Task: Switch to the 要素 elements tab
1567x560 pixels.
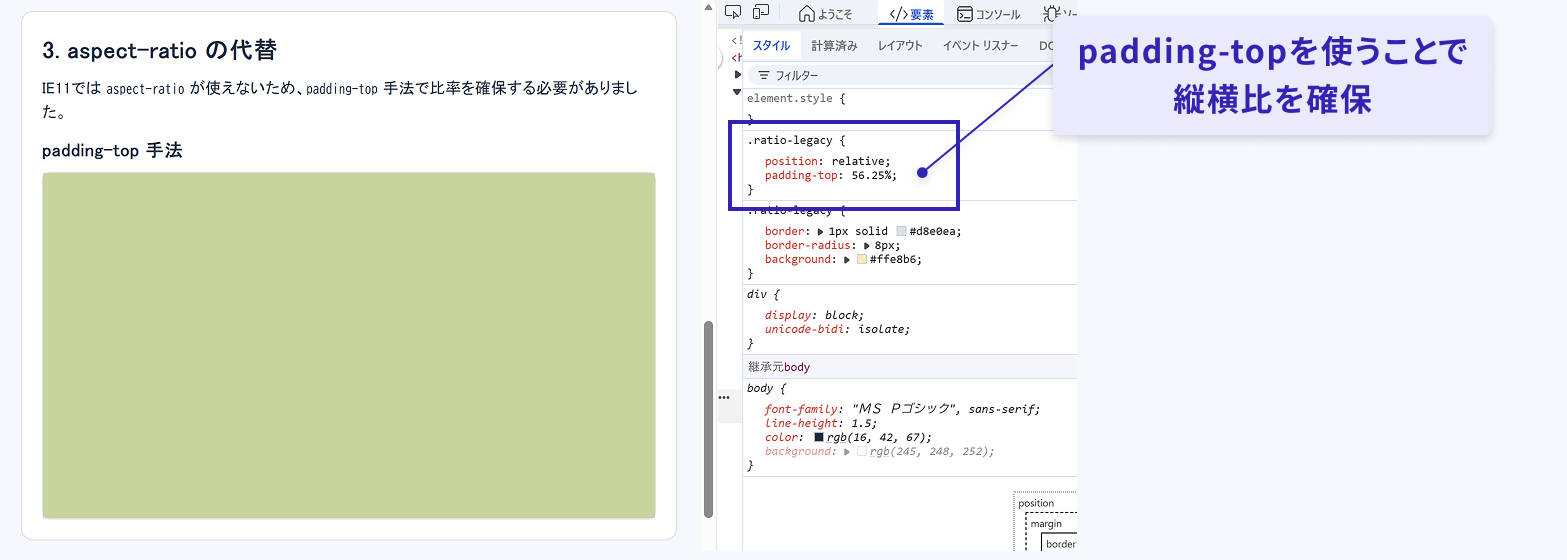Action: [911, 14]
